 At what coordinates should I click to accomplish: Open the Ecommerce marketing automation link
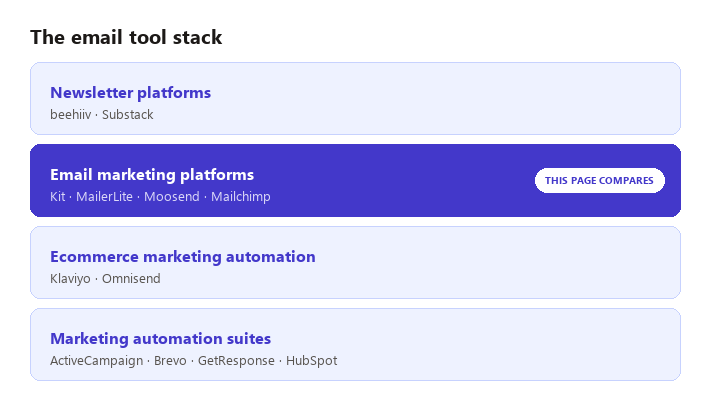[x=183, y=257]
